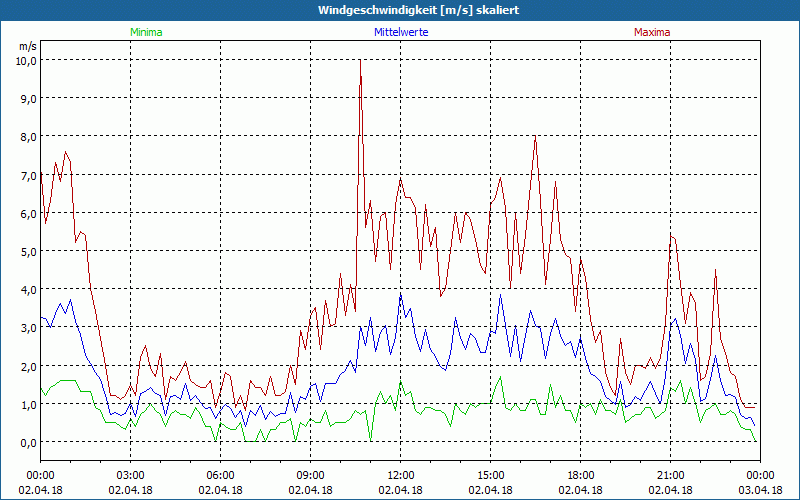Viewport: 800px width, 500px height.
Task: Click the 7,0 y-axis value
Action: (x=29, y=175)
